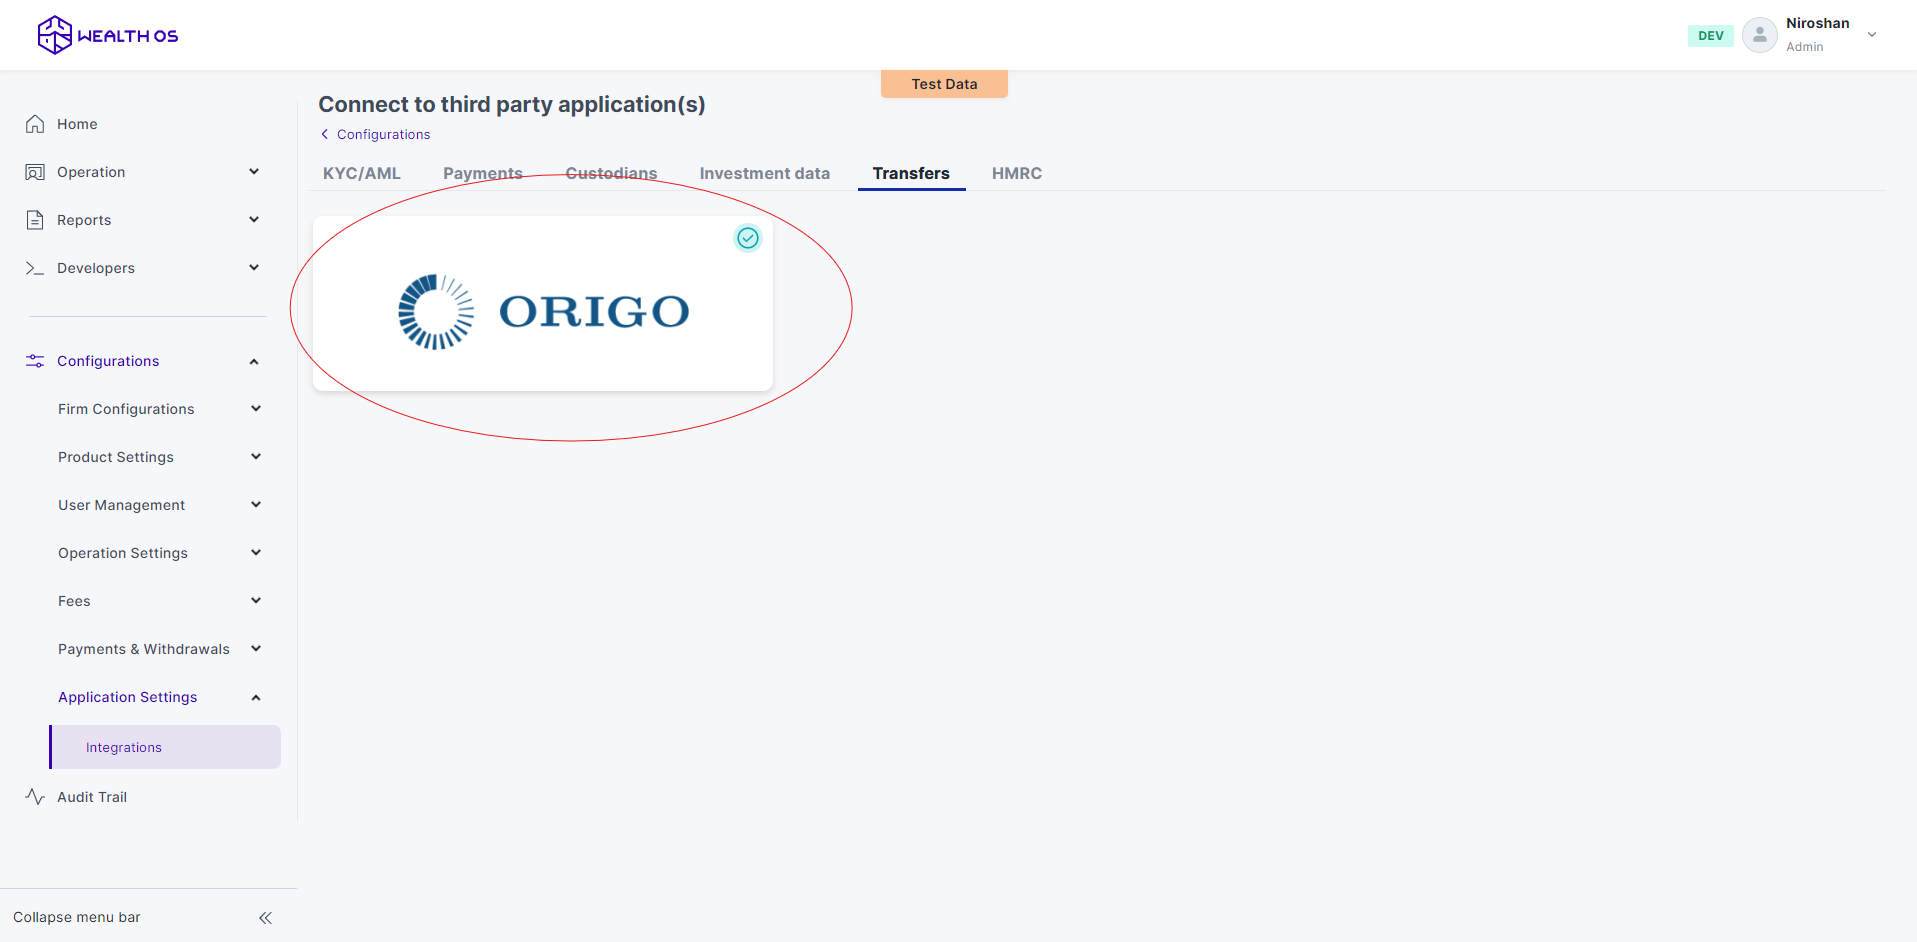Click the Fees label

click(74, 601)
